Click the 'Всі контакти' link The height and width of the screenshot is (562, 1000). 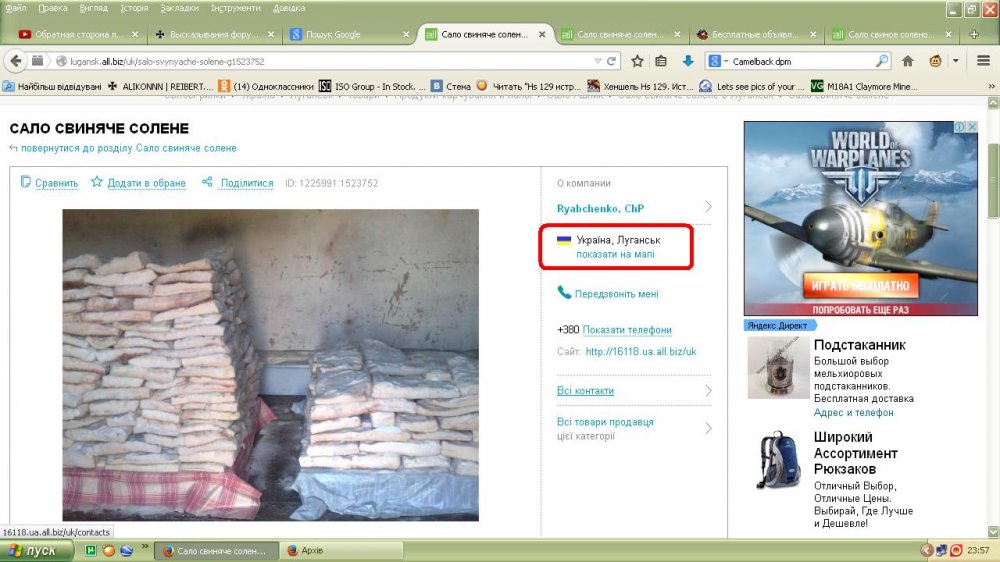coord(585,390)
